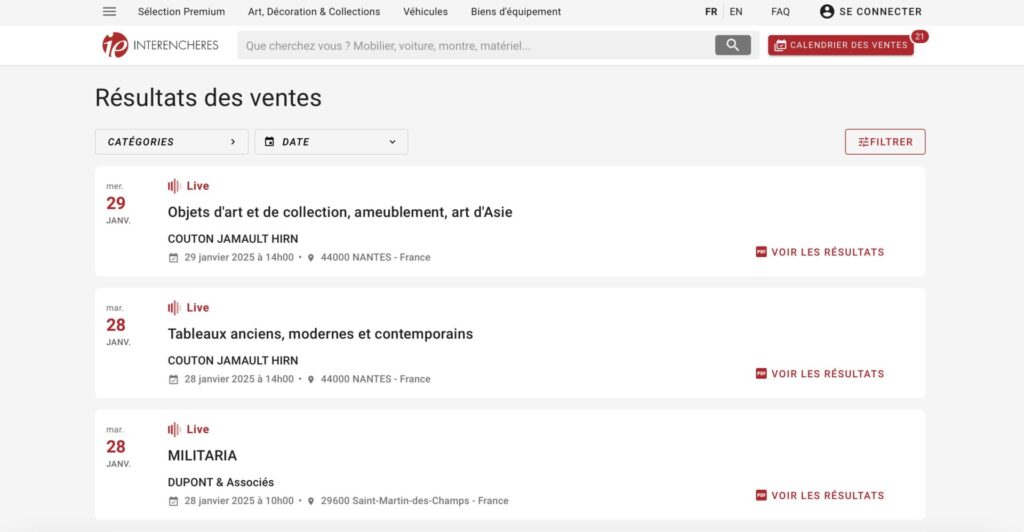Click the PDF icon for the MILITARIA sale
Viewport: 1024px width, 532px height.
point(761,495)
